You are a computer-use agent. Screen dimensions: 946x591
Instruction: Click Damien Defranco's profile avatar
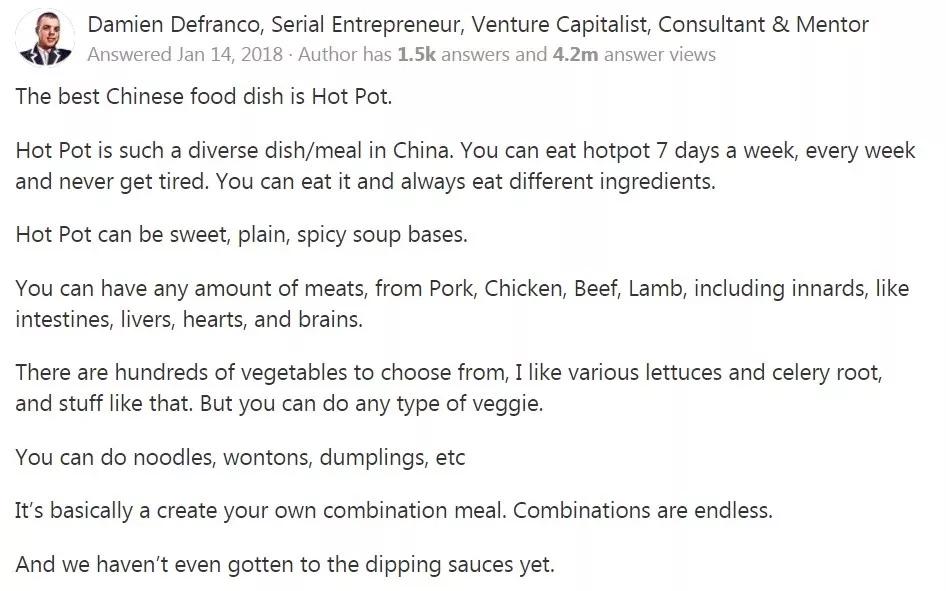[x=45, y=36]
